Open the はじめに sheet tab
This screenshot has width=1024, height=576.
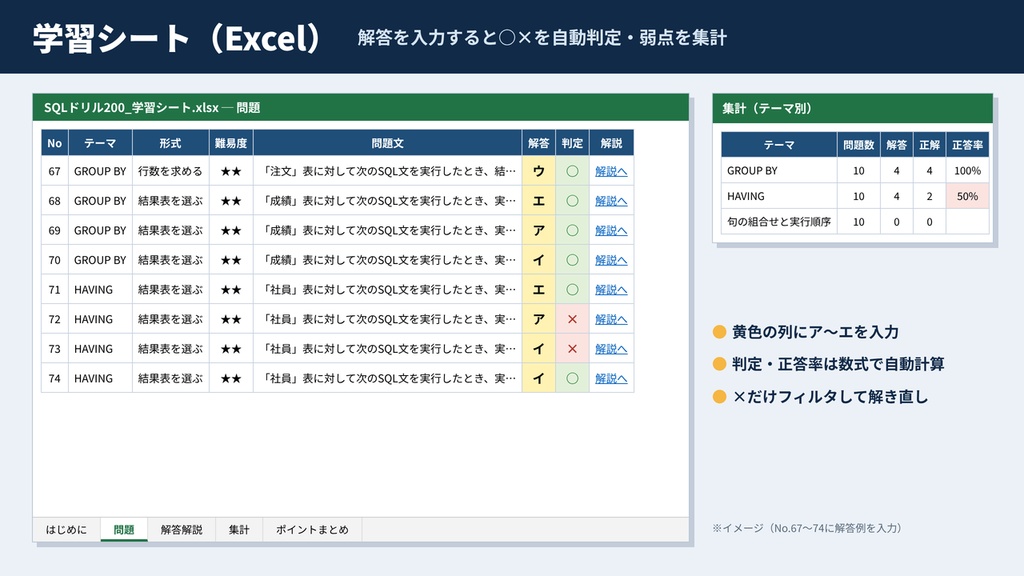point(66,530)
